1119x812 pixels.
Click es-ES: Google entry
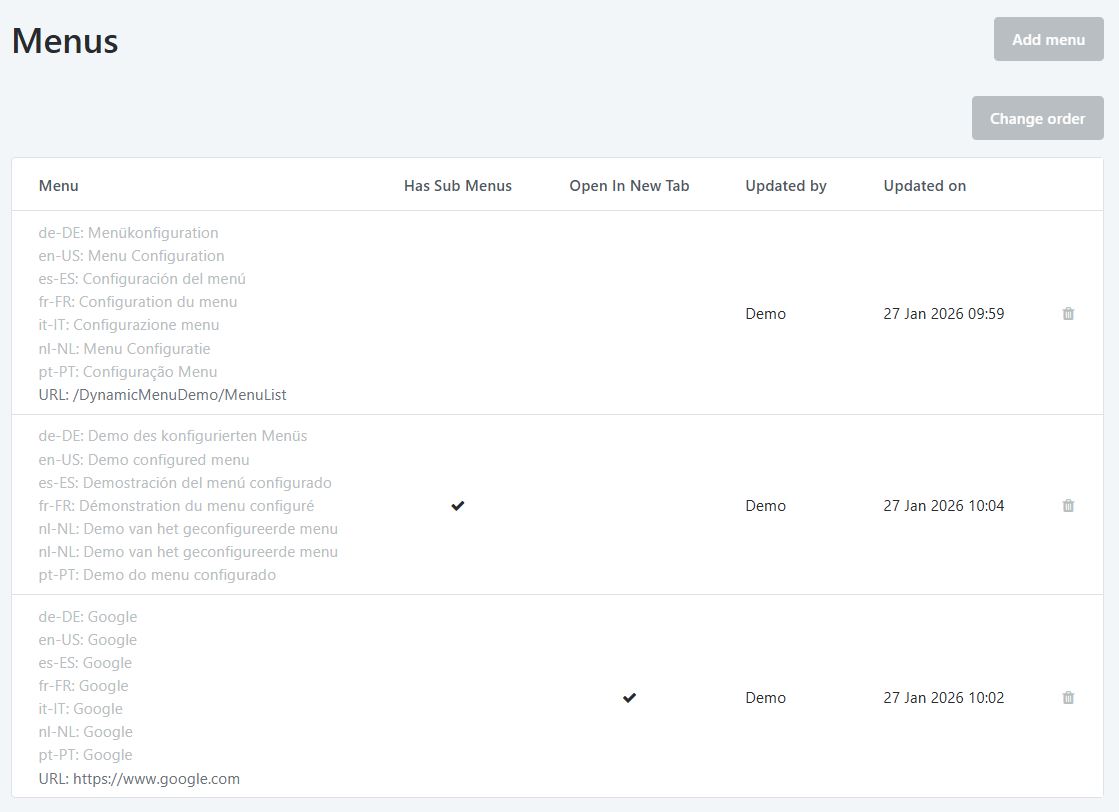(x=85, y=662)
